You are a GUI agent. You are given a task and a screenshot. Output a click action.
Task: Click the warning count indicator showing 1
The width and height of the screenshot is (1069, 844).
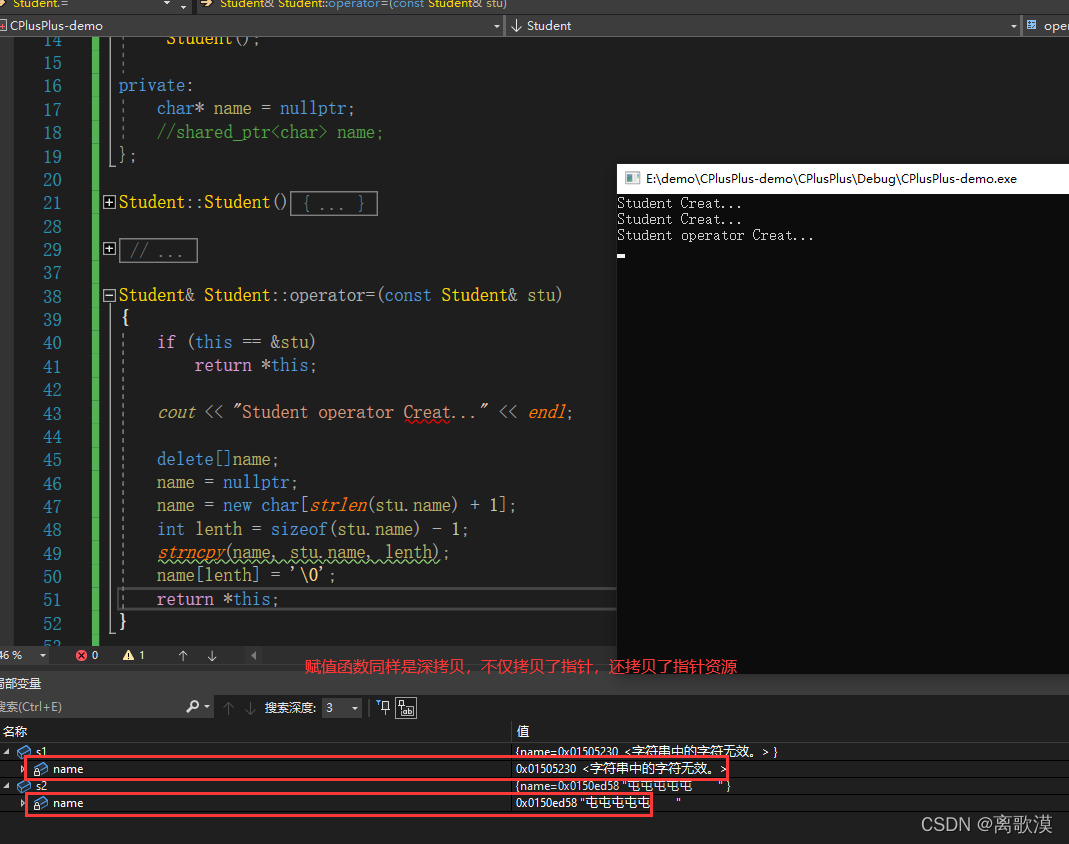[134, 655]
